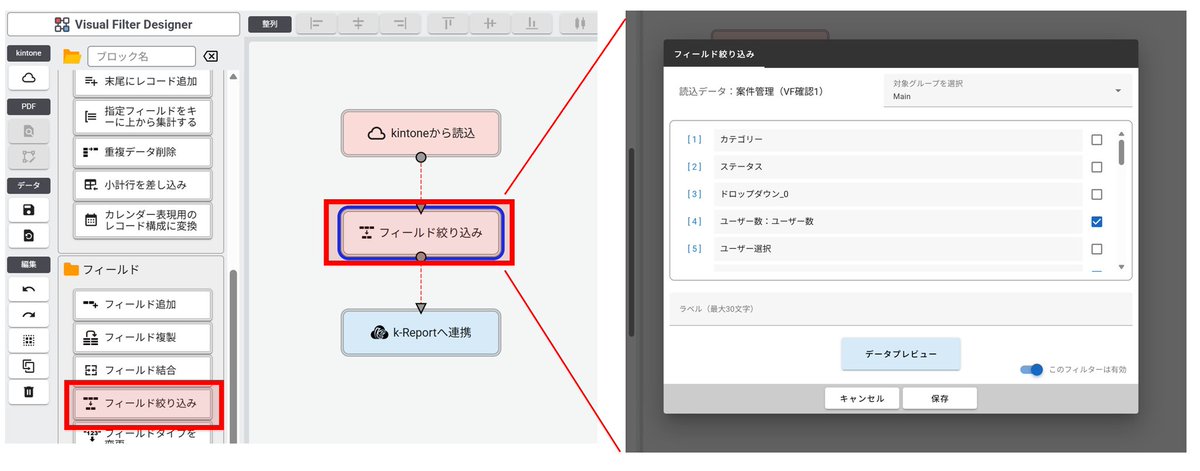Select the フィールド絞り込み node on canvas
1200x471 pixels.
click(x=420, y=232)
